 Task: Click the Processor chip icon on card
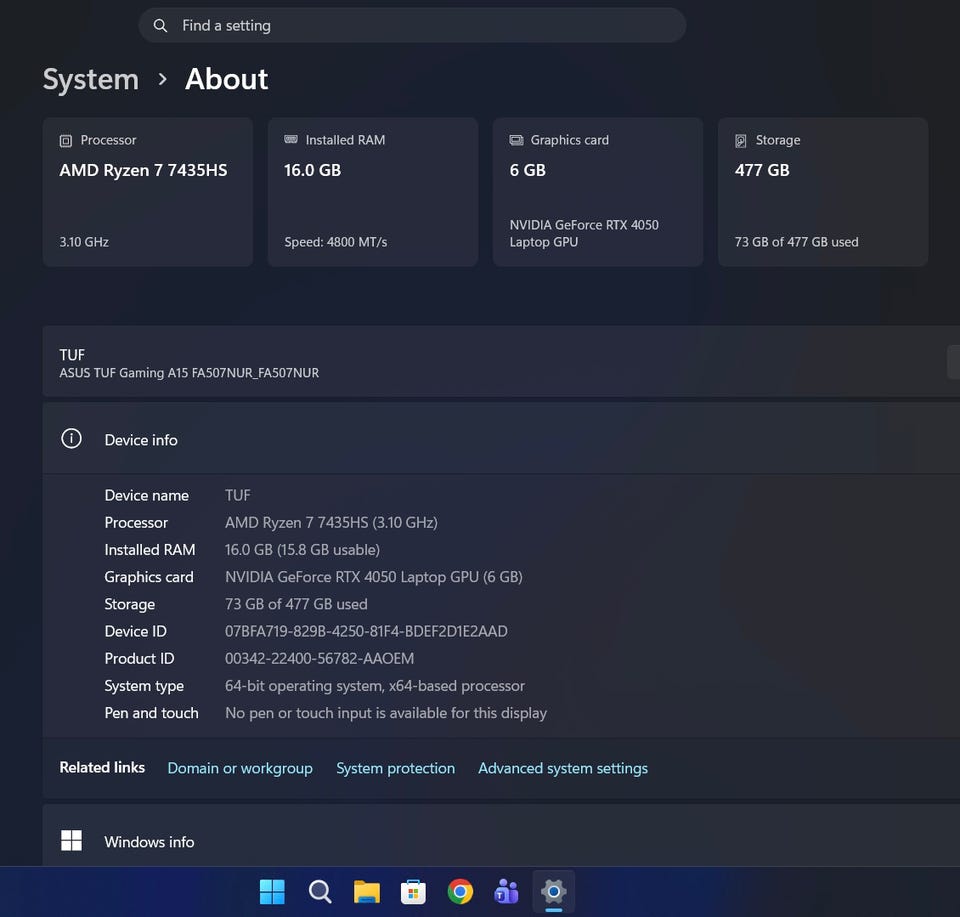[x=66, y=141]
